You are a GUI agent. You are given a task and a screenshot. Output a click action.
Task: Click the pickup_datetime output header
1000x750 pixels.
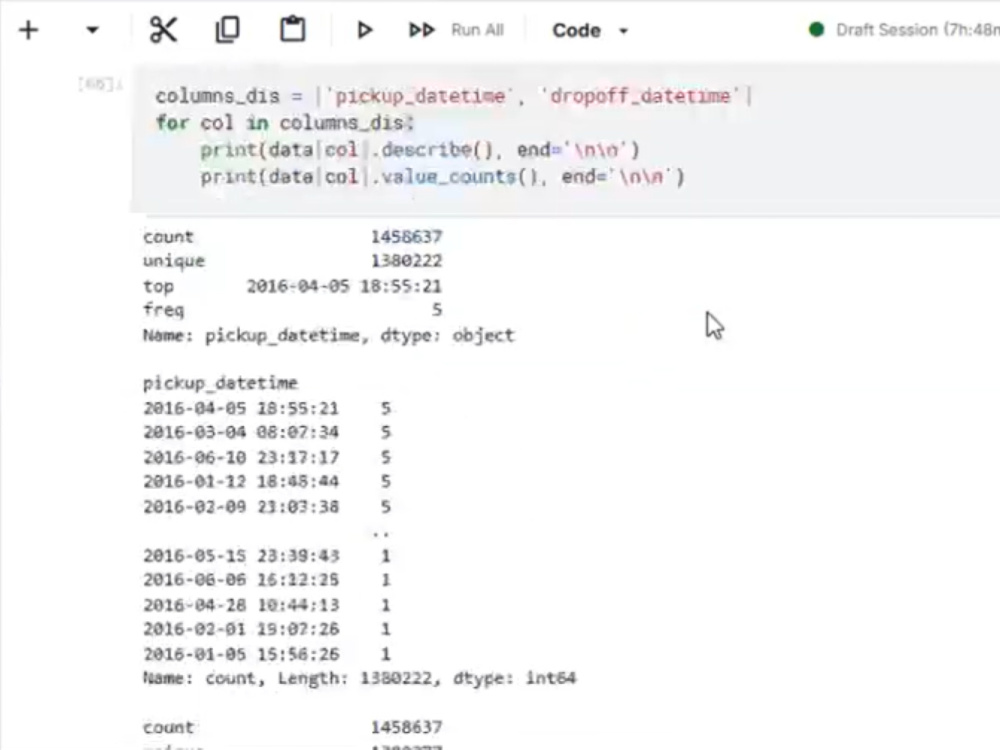[x=221, y=383]
